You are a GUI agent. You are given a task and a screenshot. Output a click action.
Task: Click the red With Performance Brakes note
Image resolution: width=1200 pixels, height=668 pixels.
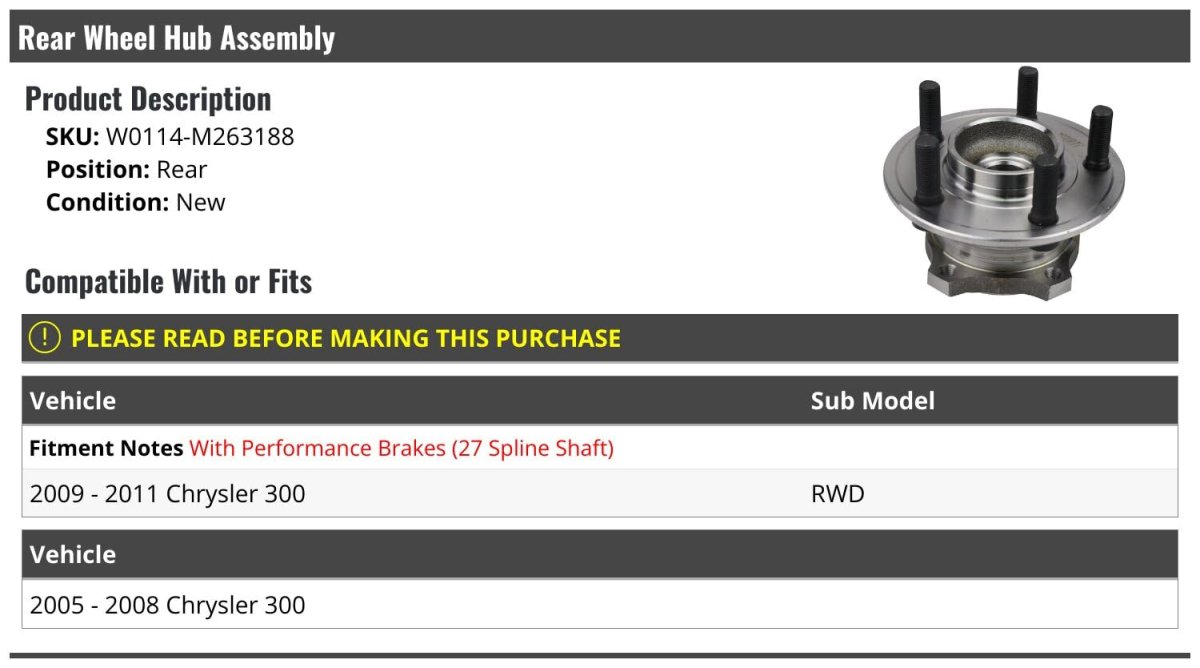tap(401, 448)
